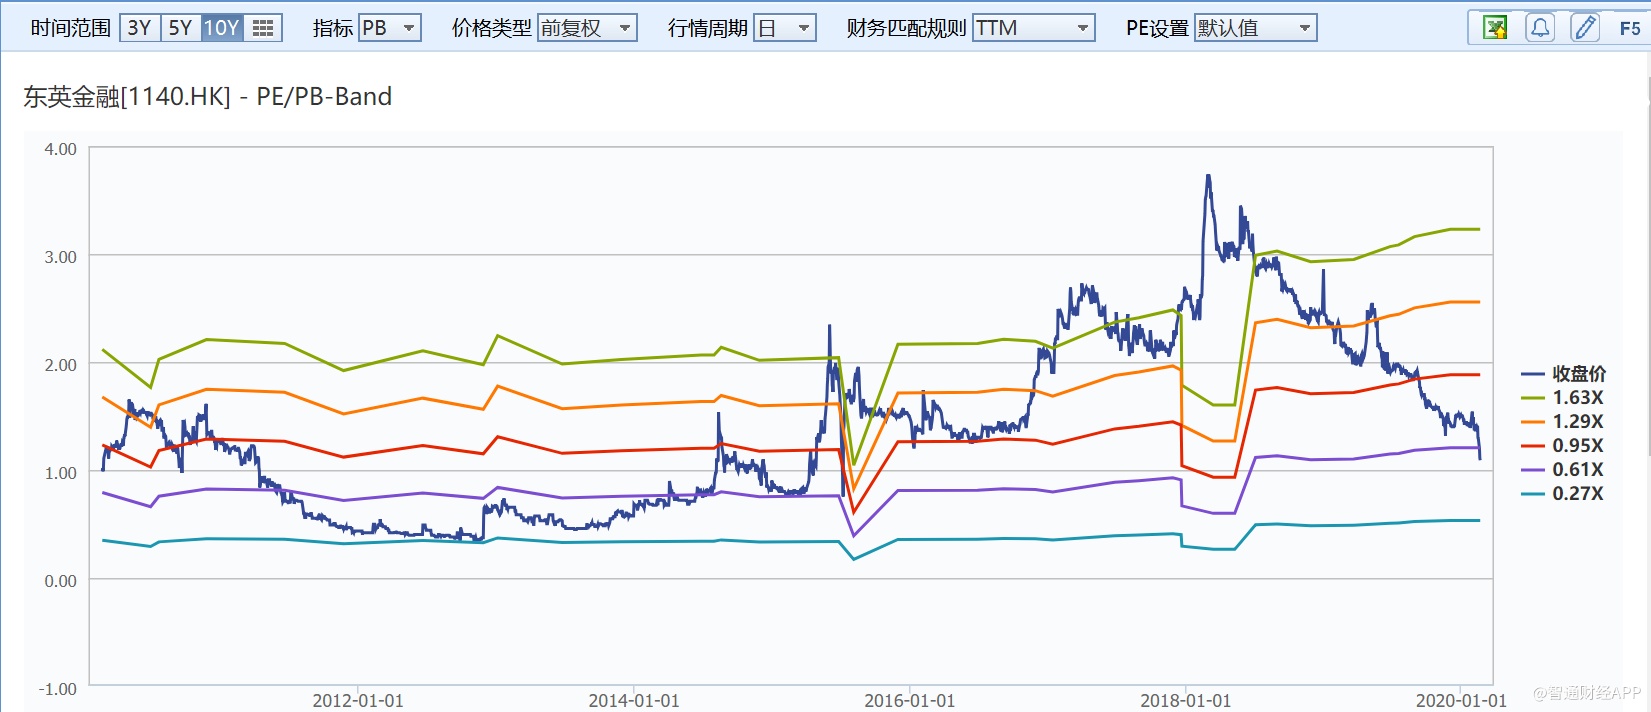Select the 3Y time range
Image resolution: width=1651 pixels, height=712 pixels.
139,28
